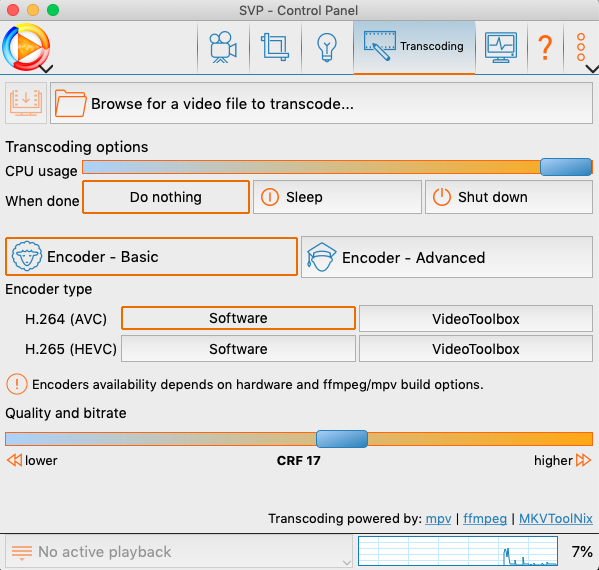Close the SVP Control Panel window
Image resolution: width=599 pixels, height=570 pixels.
tap(13, 10)
